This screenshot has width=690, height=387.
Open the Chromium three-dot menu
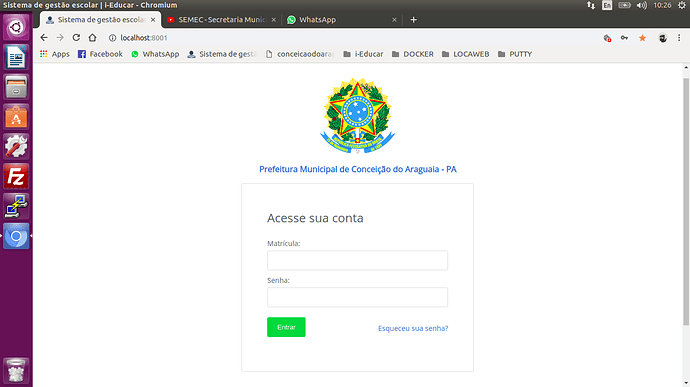[679, 38]
